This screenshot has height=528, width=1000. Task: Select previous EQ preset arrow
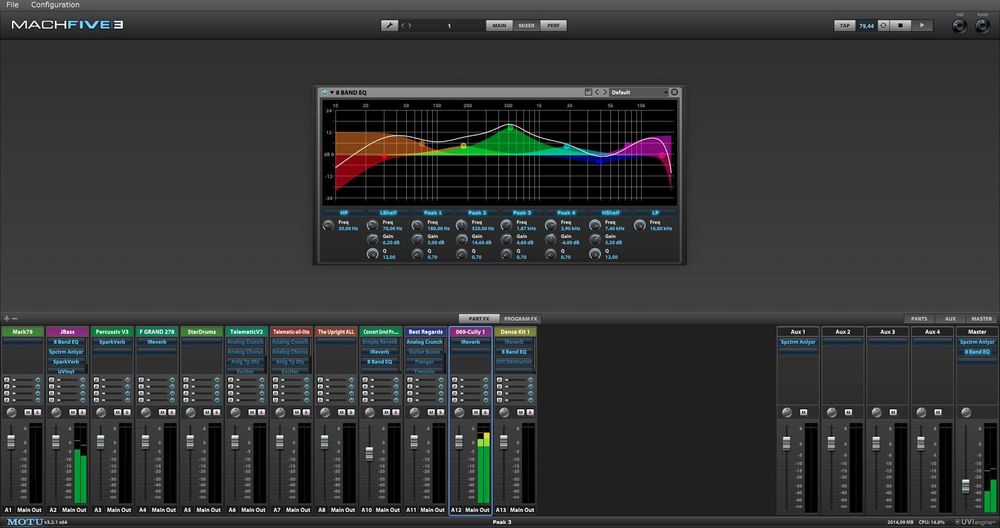[x=597, y=92]
